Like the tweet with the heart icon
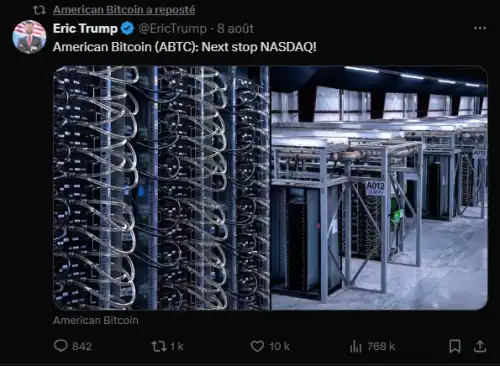 tap(257, 346)
